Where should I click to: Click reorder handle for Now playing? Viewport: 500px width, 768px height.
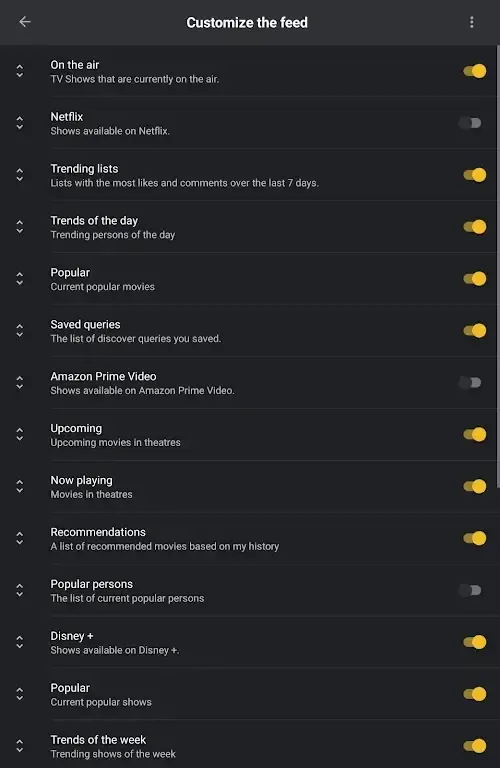pyautogui.click(x=20, y=486)
